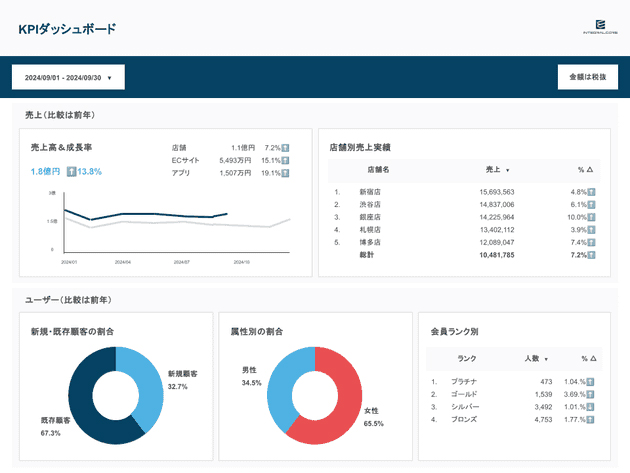Sort member rank table by 人数 column
This screenshot has width=630, height=473.
pos(531,358)
